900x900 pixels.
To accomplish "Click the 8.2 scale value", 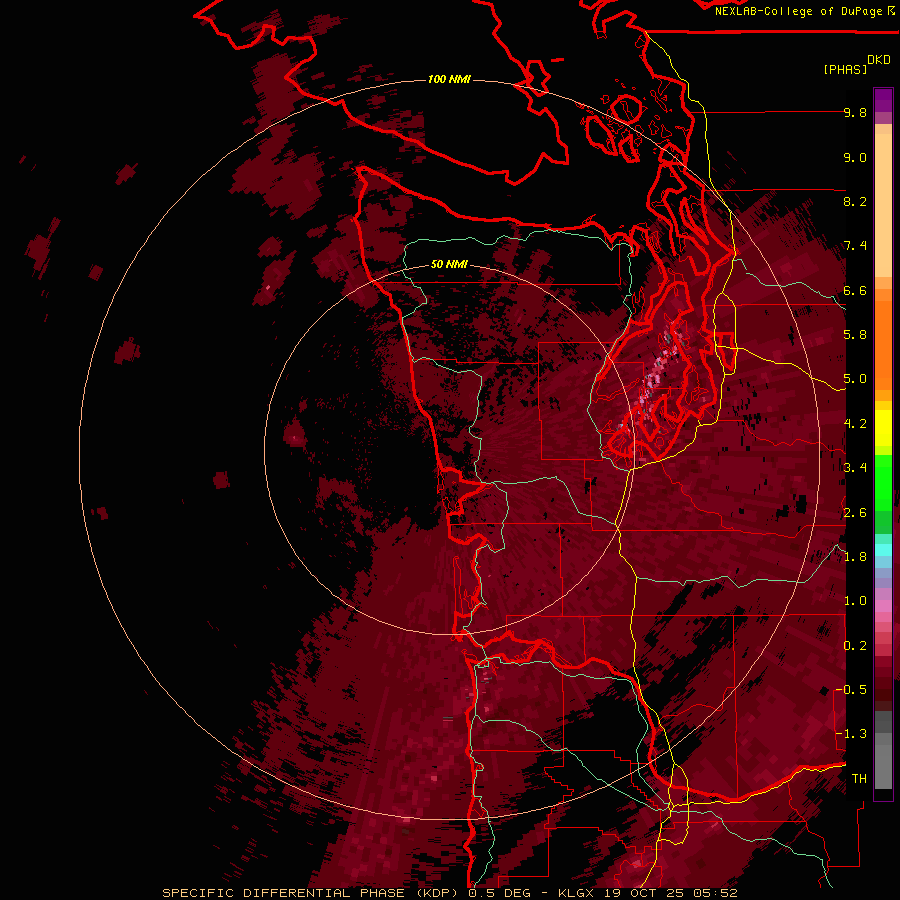I will click(855, 201).
